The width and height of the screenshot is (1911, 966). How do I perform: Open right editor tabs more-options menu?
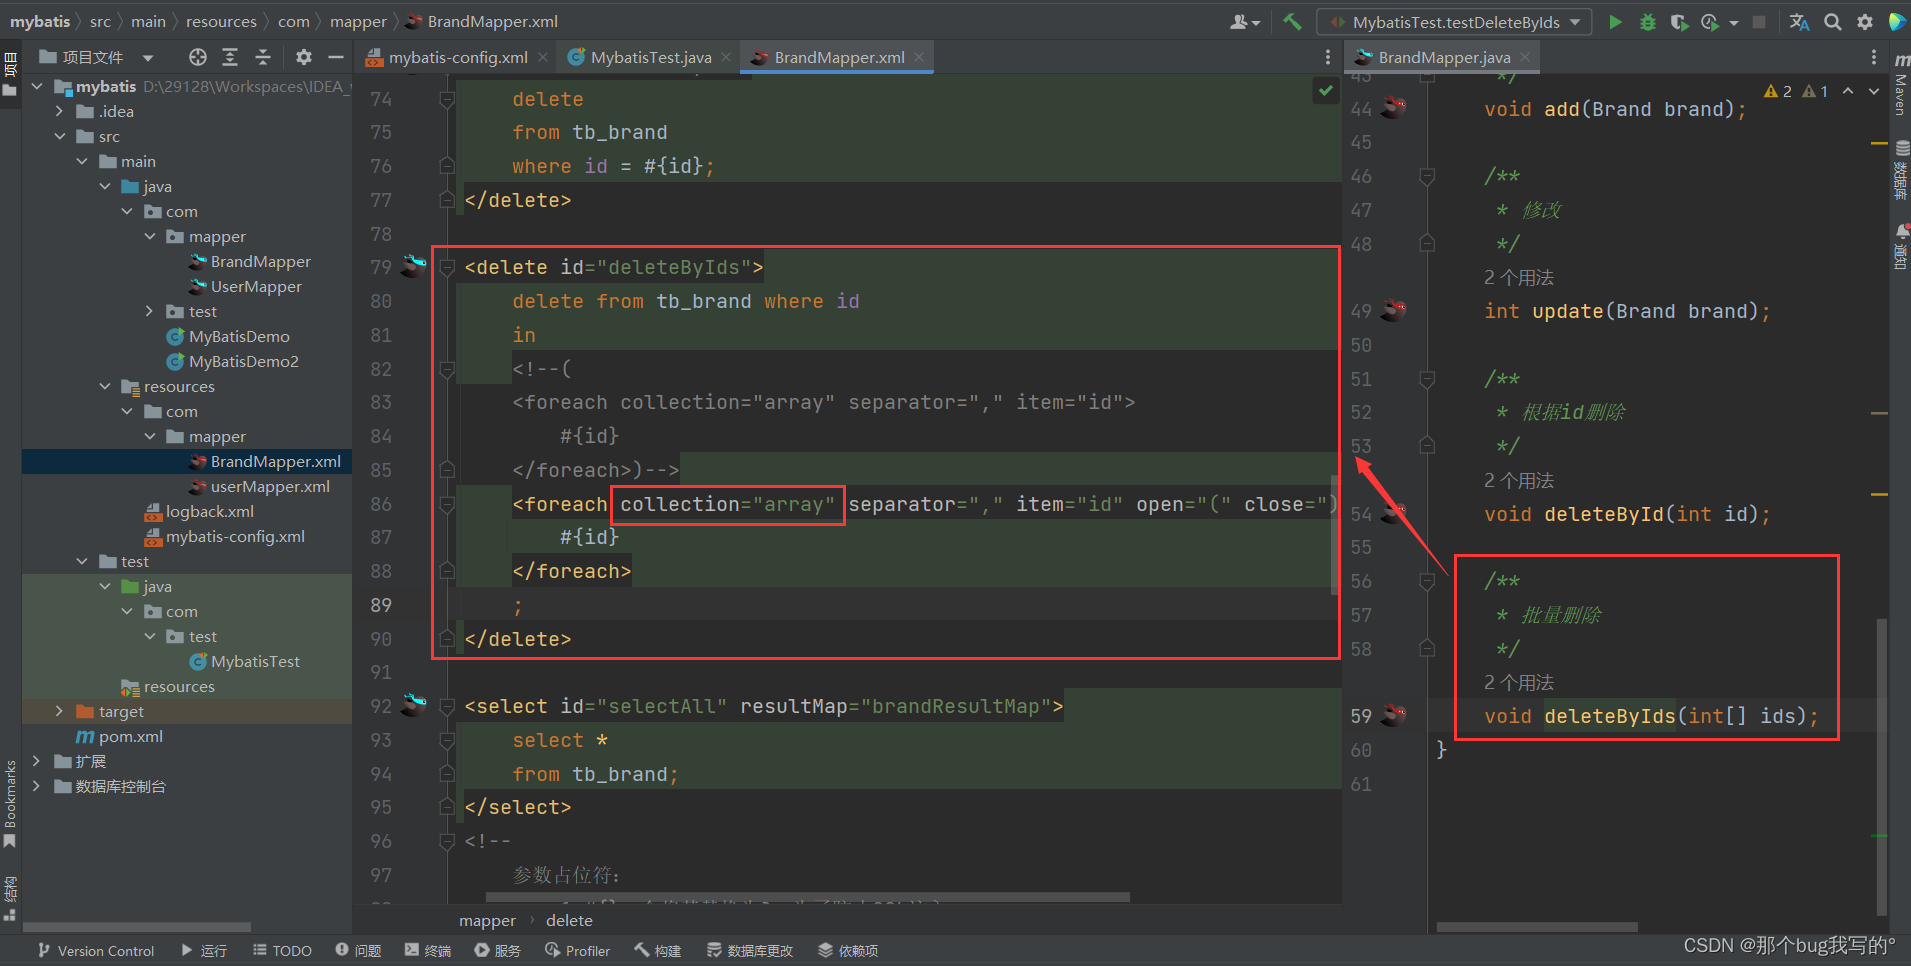(x=1874, y=57)
